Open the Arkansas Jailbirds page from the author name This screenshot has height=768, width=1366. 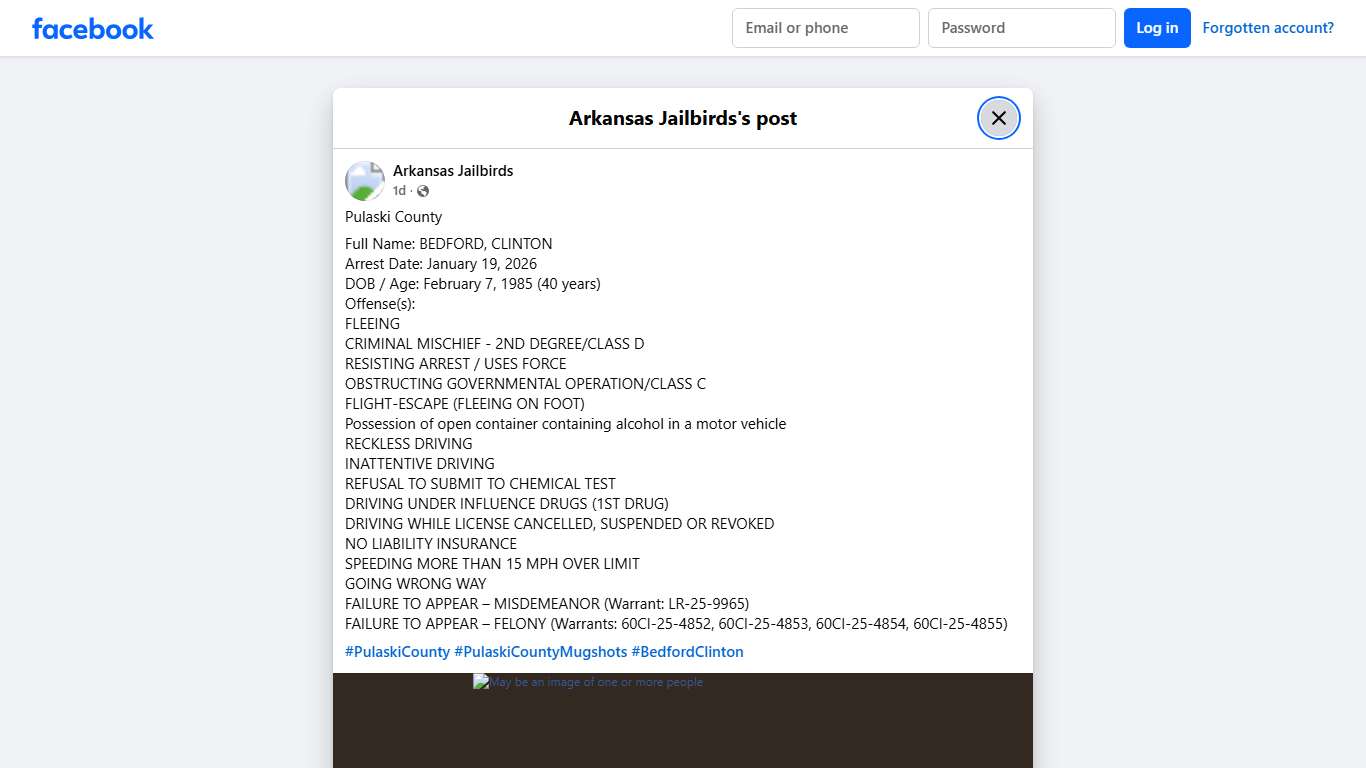click(x=452, y=170)
